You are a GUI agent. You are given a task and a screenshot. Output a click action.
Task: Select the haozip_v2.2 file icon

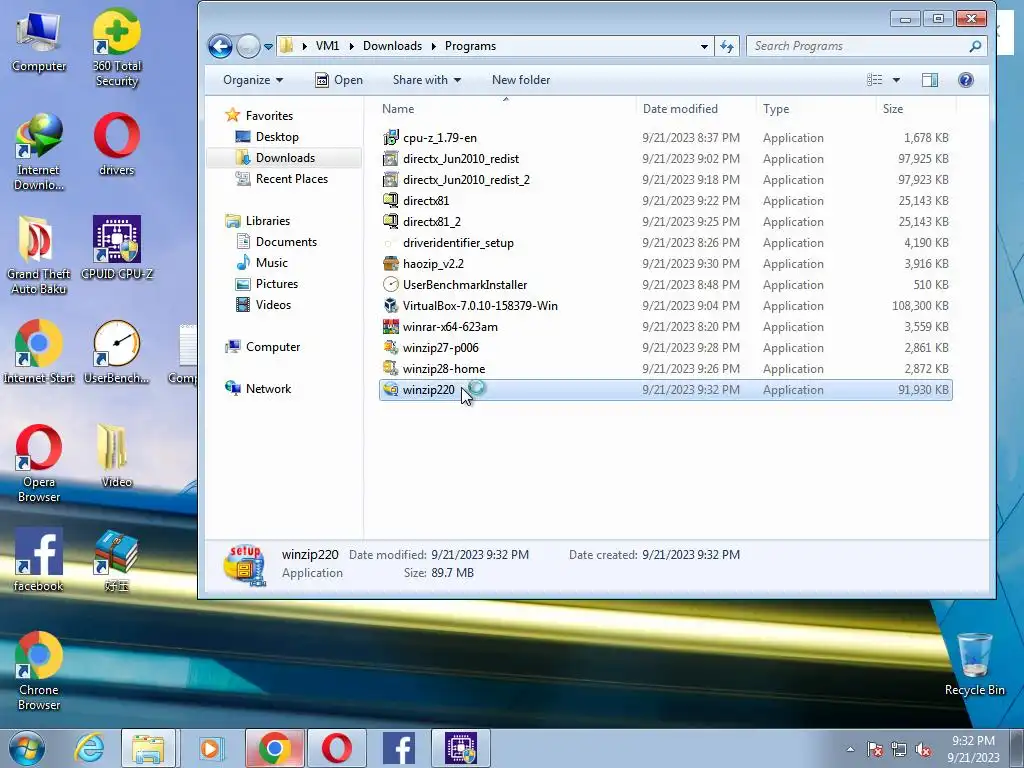(391, 264)
